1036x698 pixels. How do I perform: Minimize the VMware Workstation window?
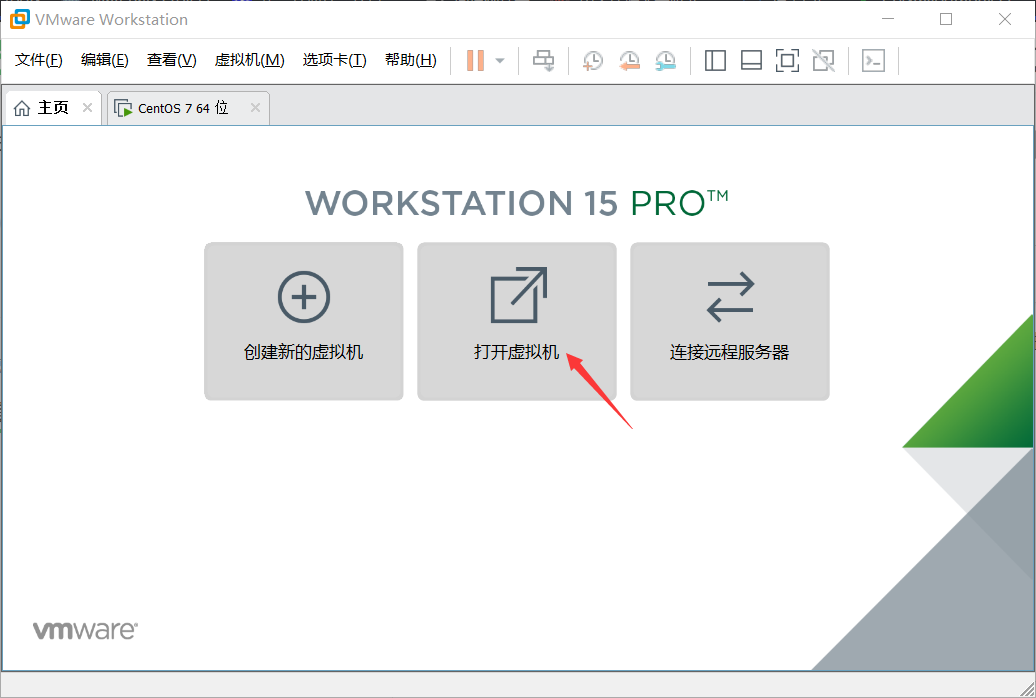[x=888, y=19]
